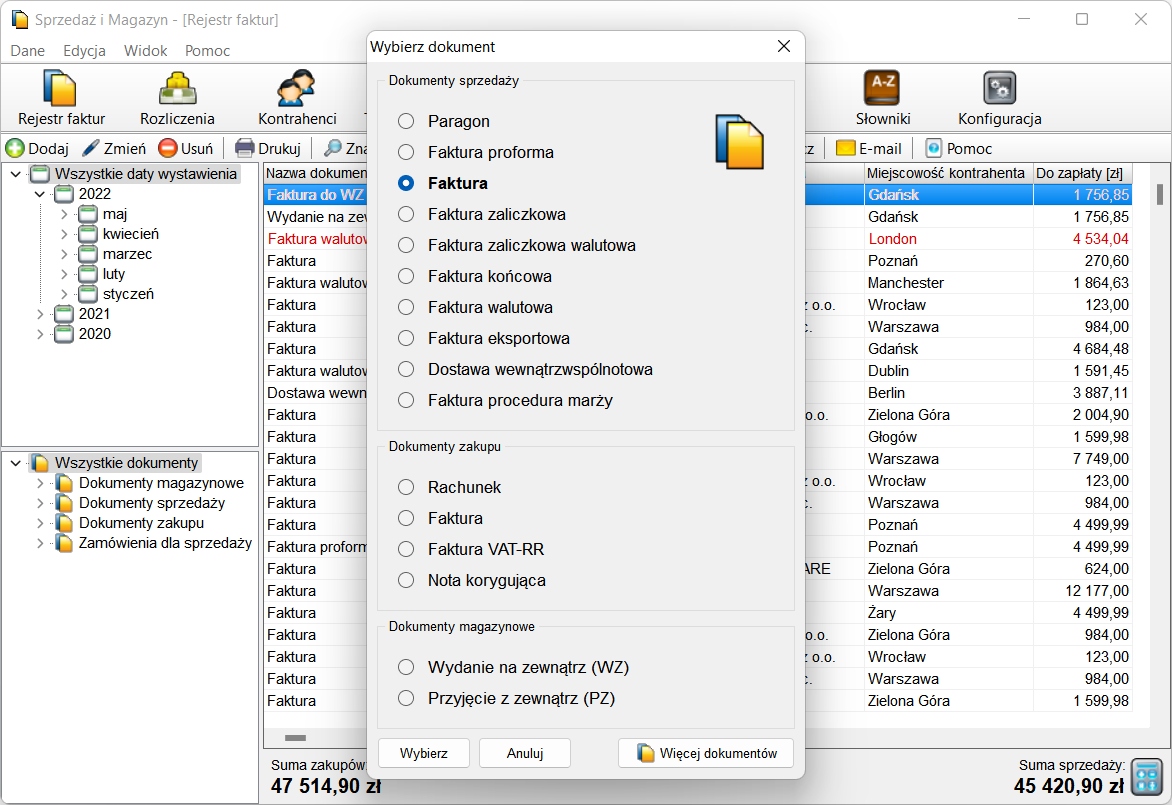1172x805 pixels.
Task: Click the Więcej dokumentów button
Action: pyautogui.click(x=705, y=753)
